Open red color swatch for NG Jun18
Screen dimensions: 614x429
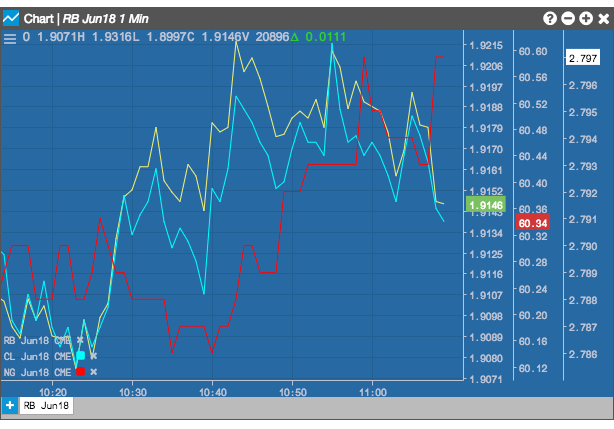[x=81, y=371]
